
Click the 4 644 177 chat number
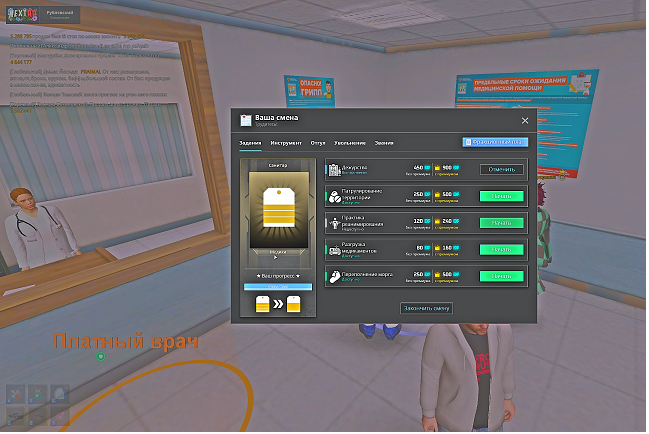point(21,62)
